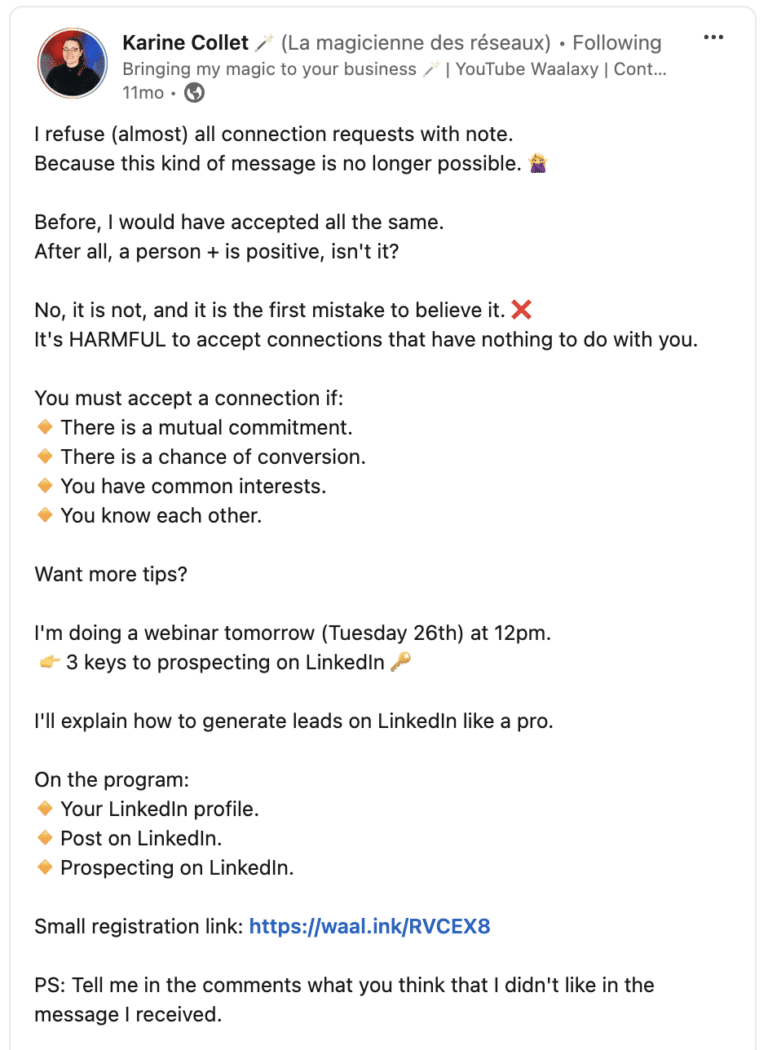Click the diamond bullet beside 'You know each other'
This screenshot has height=1050, width=768.
[x=45, y=515]
